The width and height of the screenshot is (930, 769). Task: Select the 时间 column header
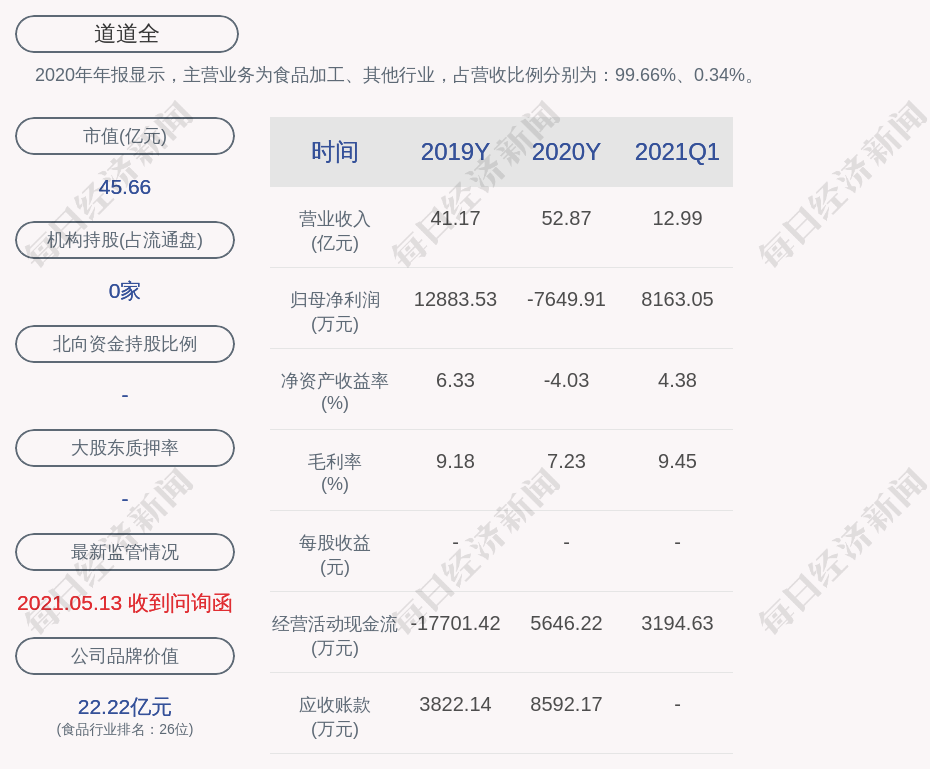335,152
